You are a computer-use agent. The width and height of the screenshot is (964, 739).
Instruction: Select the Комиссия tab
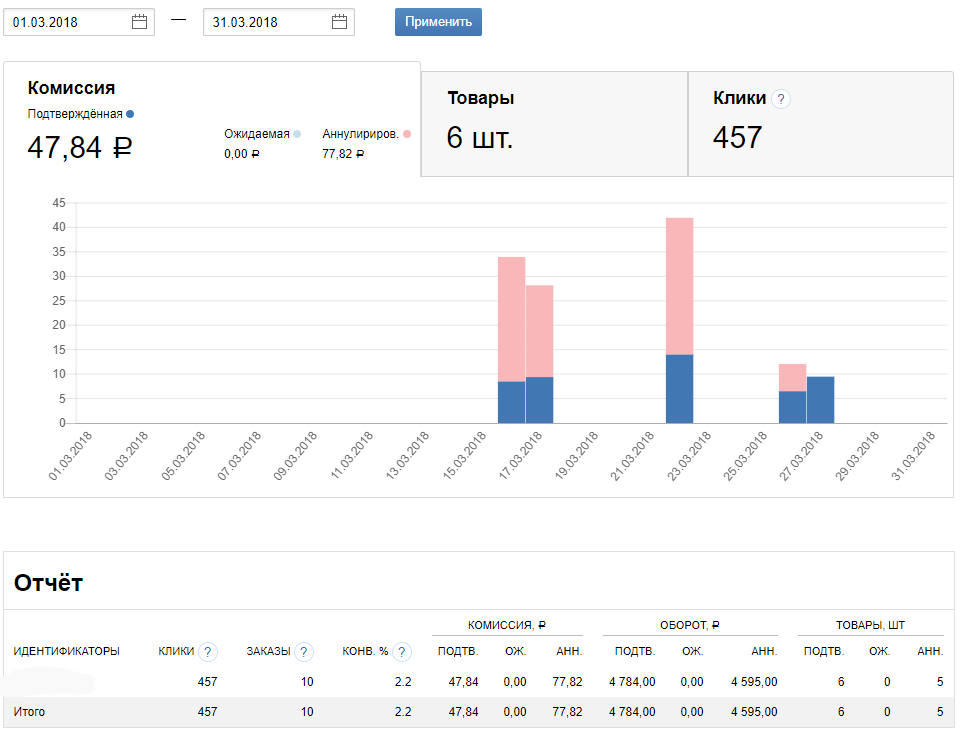pyautogui.click(x=211, y=120)
